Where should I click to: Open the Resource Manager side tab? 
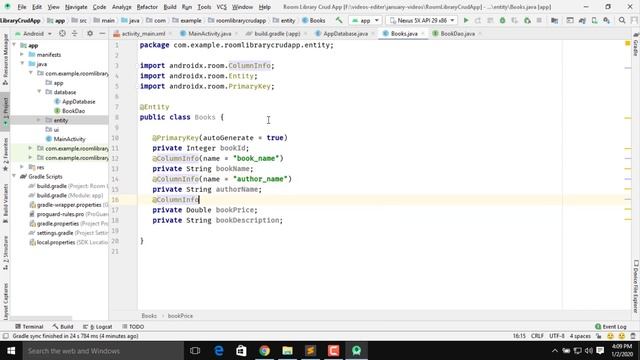[x=5, y=60]
